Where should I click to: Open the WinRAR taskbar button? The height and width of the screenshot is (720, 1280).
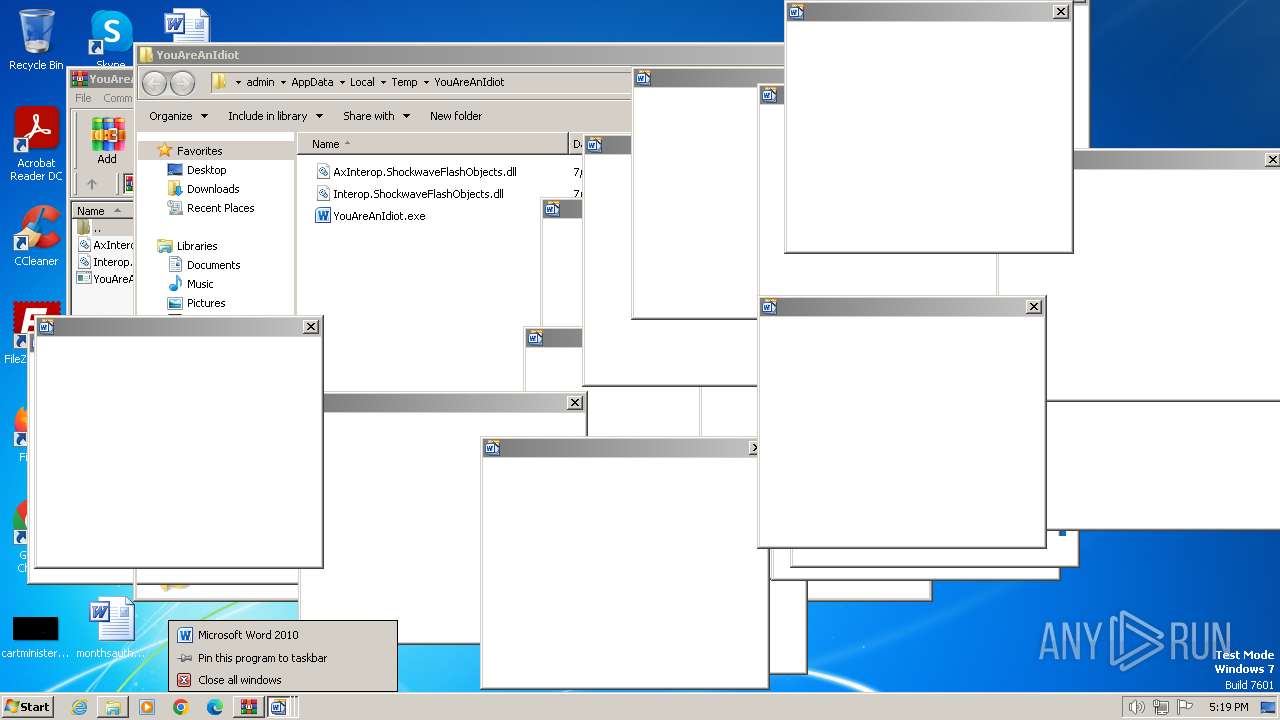[248, 707]
